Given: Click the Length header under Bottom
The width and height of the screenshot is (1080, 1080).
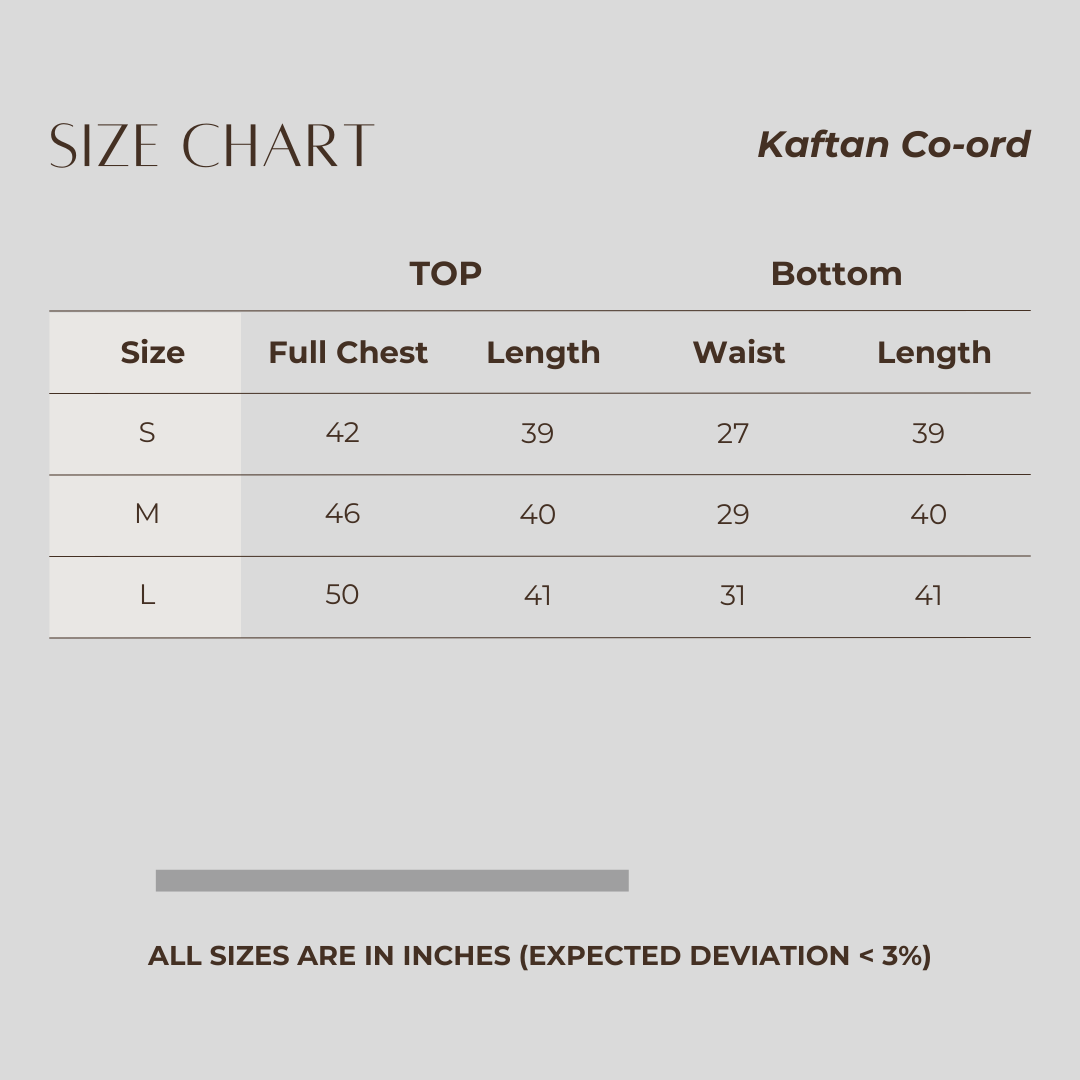Looking at the screenshot, I should pos(934,353).
